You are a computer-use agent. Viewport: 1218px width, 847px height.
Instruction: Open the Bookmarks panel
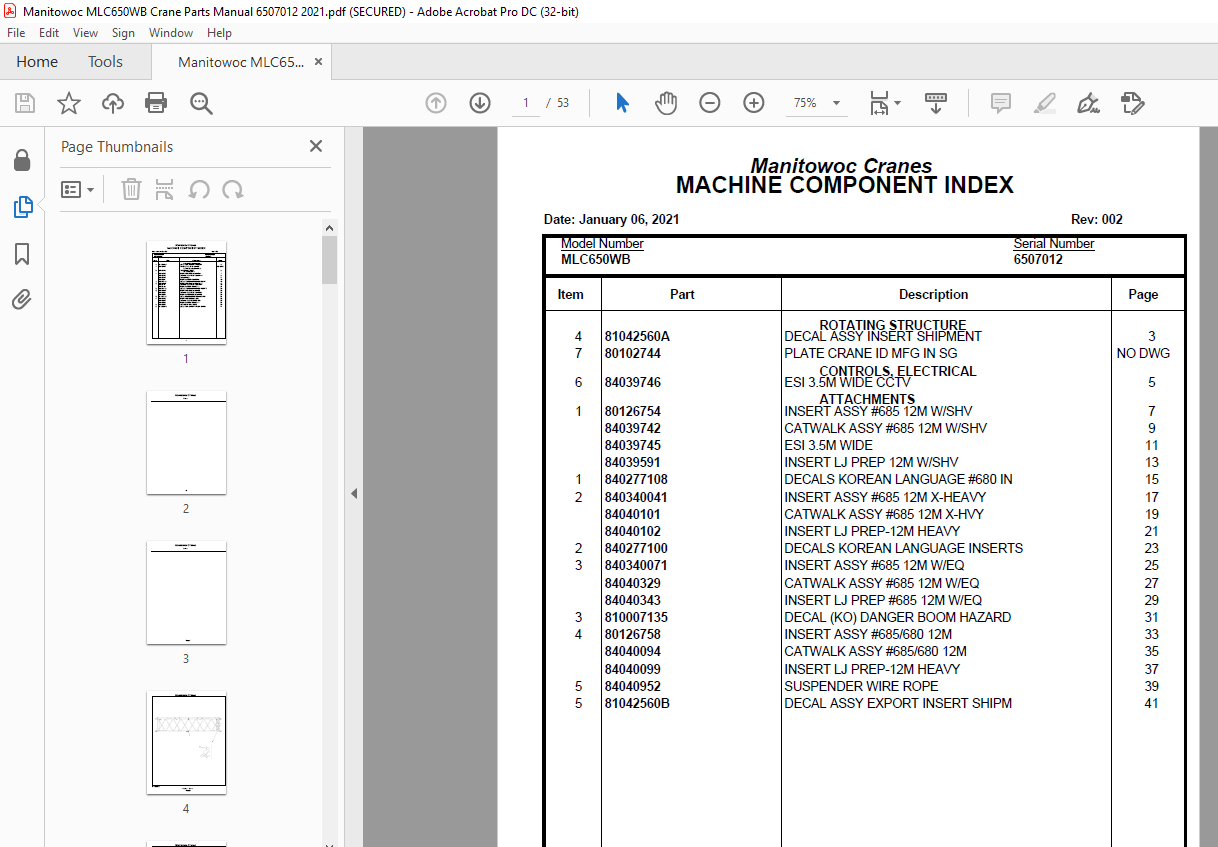(22, 254)
